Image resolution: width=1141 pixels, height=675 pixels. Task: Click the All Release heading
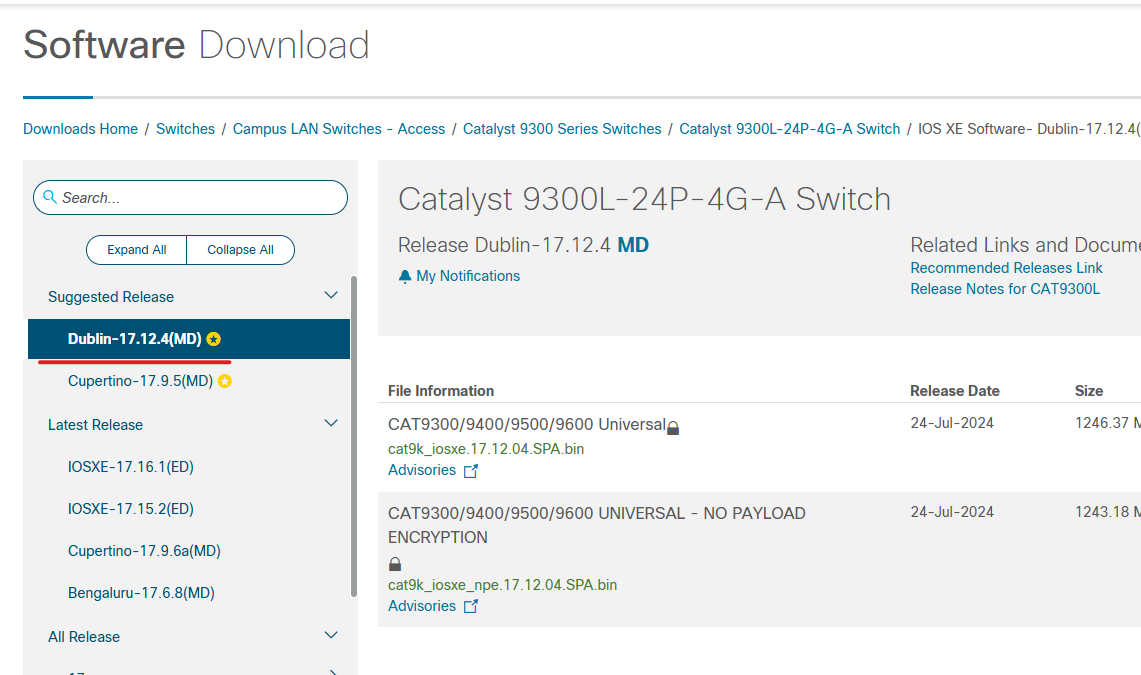(x=84, y=637)
